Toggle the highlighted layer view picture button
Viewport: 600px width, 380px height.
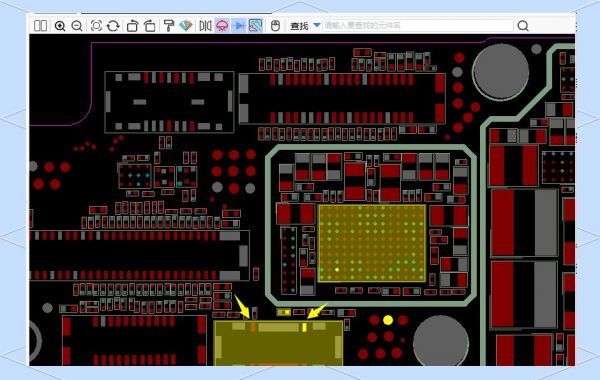pos(256,26)
